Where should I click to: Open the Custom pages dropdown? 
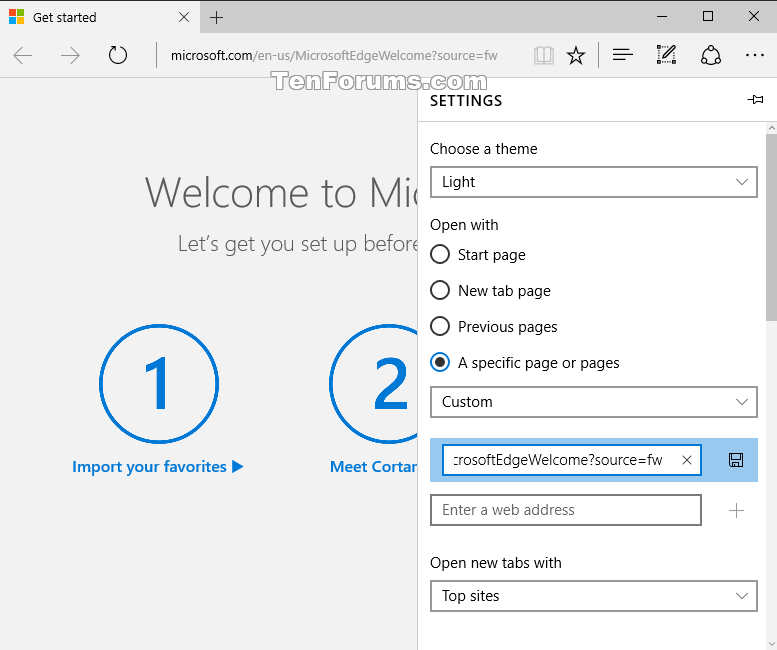pyautogui.click(x=594, y=402)
